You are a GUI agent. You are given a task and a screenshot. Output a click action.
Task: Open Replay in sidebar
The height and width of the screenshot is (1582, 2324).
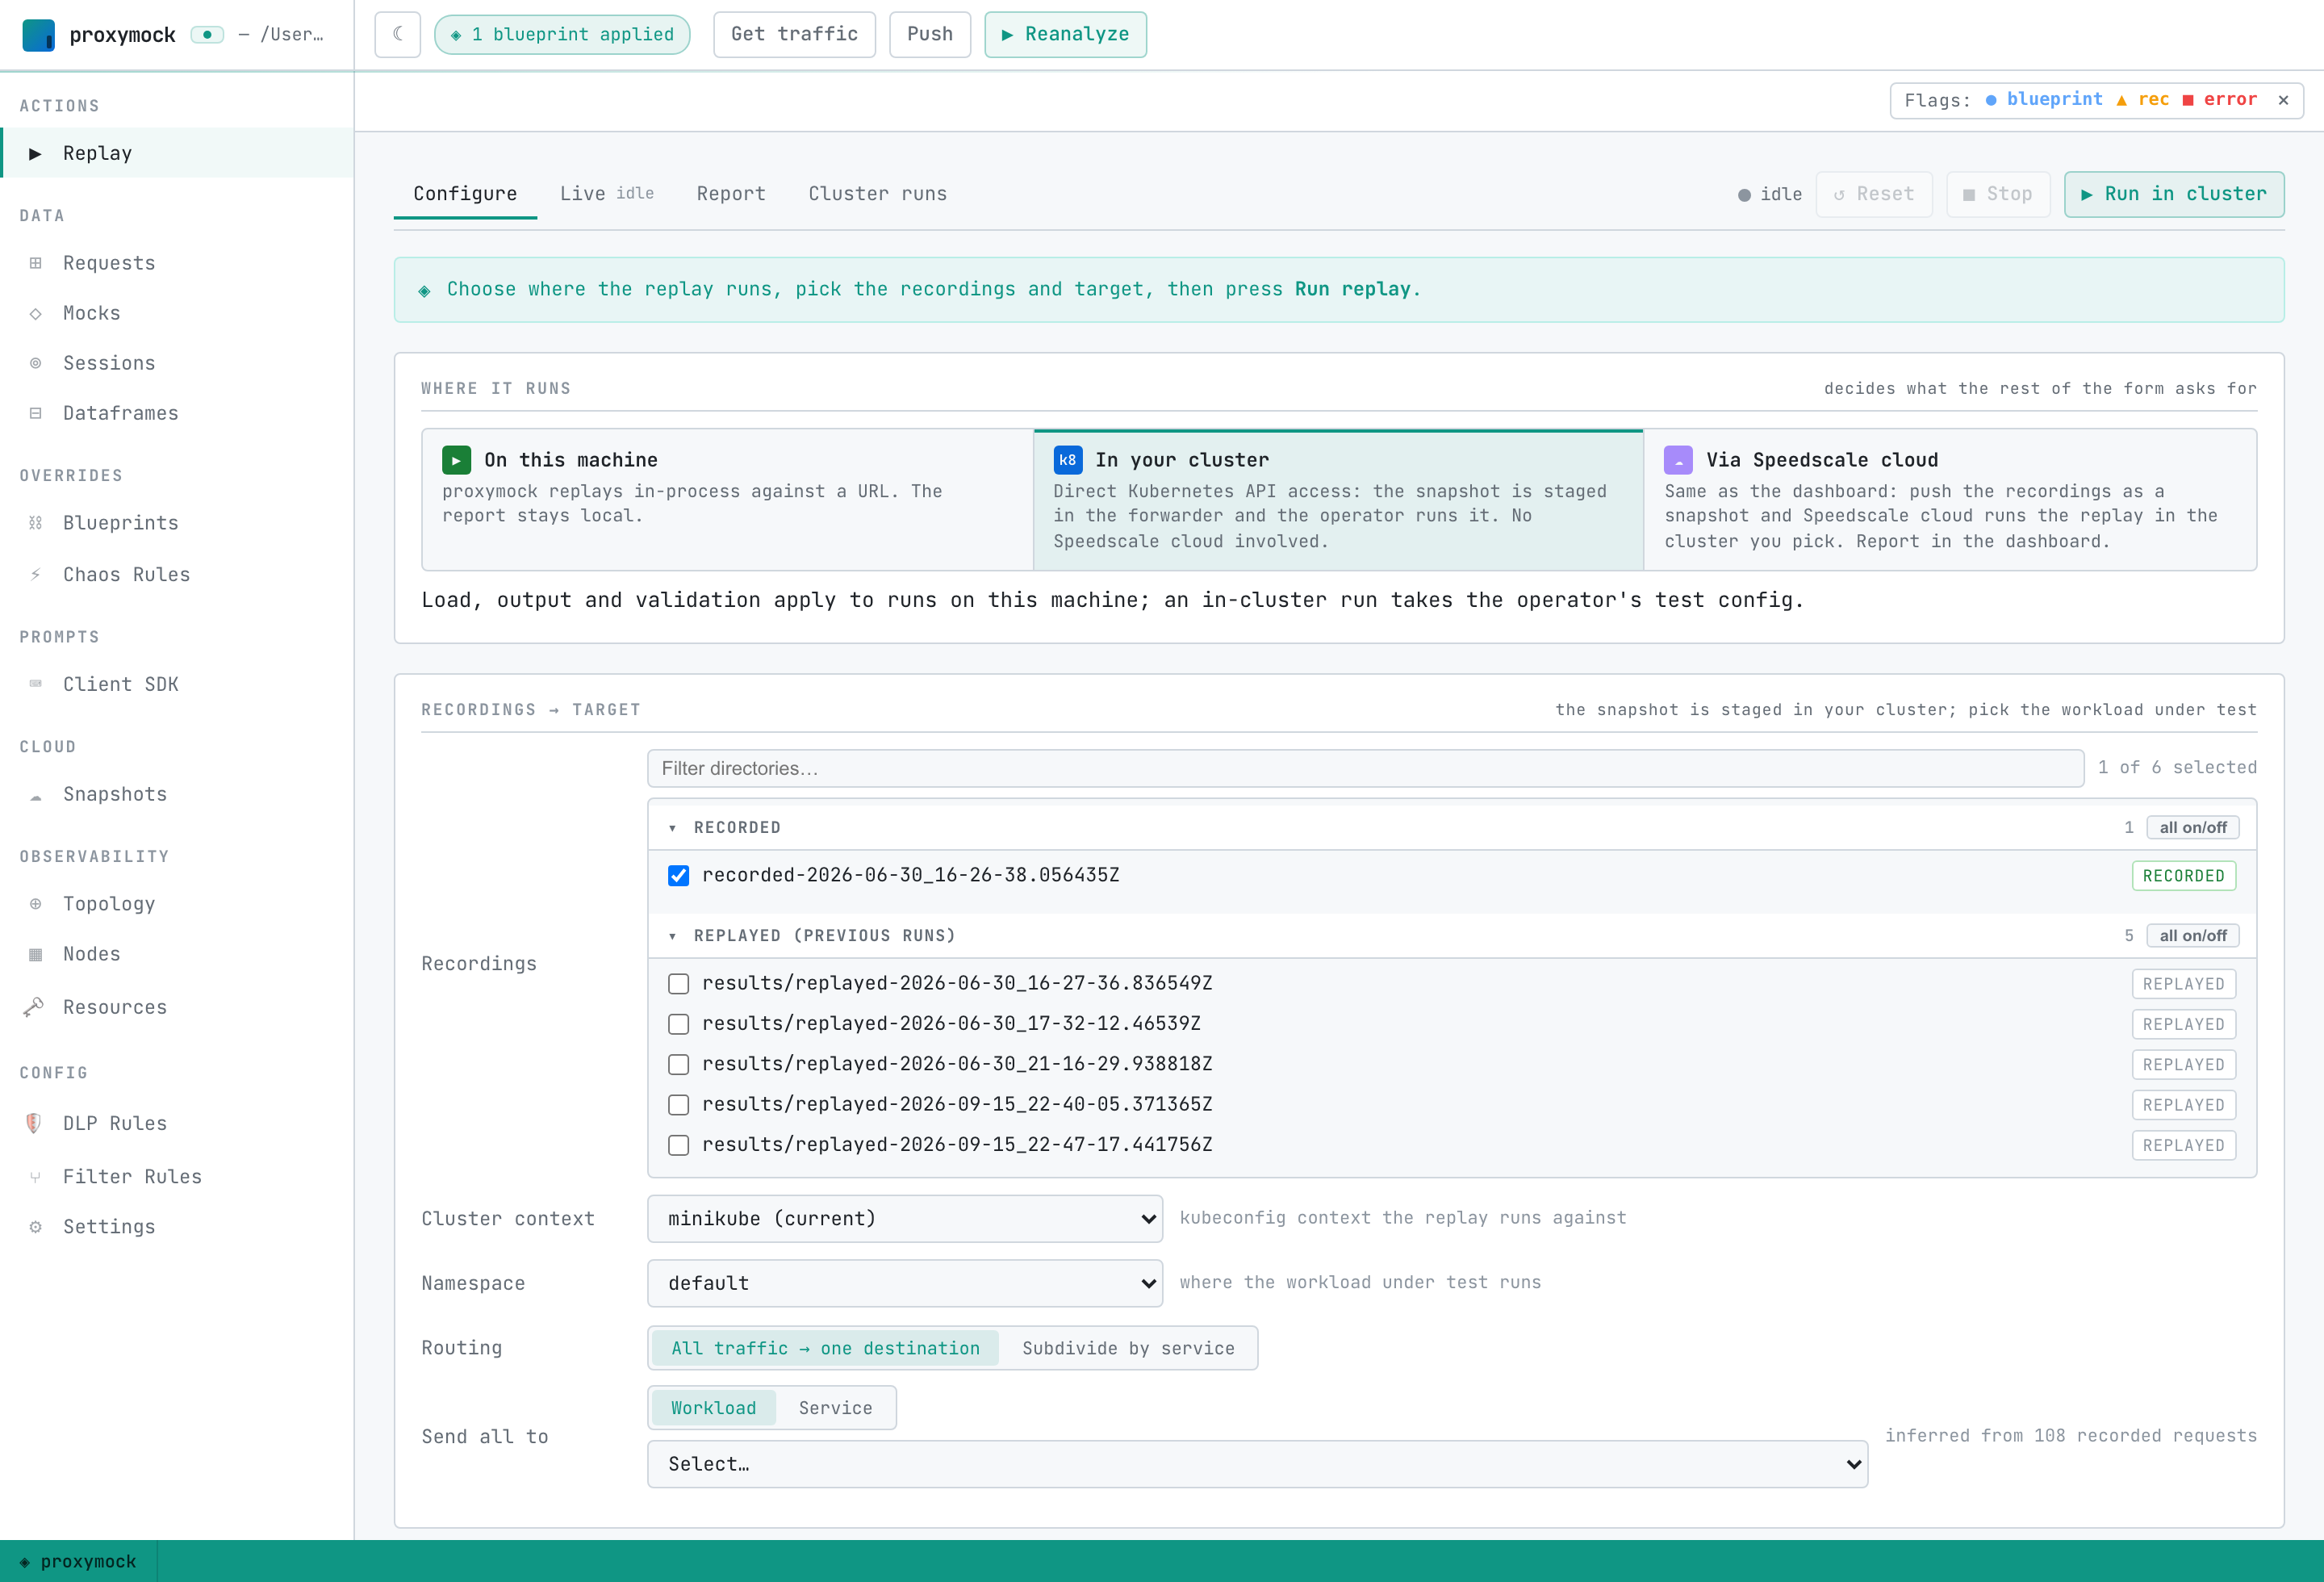[x=177, y=153]
